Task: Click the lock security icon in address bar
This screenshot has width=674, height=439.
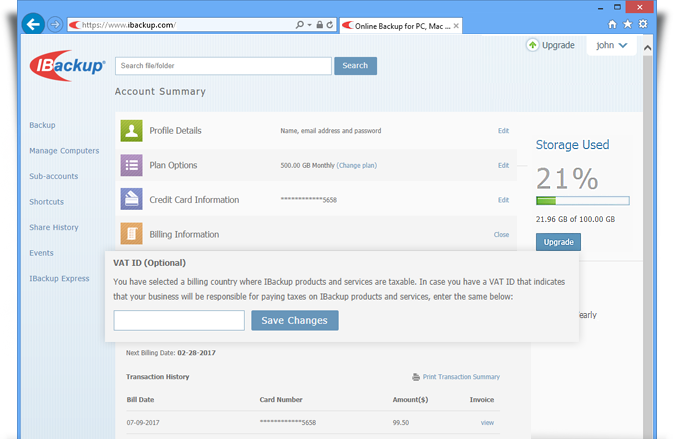Action: pyautogui.click(x=319, y=25)
